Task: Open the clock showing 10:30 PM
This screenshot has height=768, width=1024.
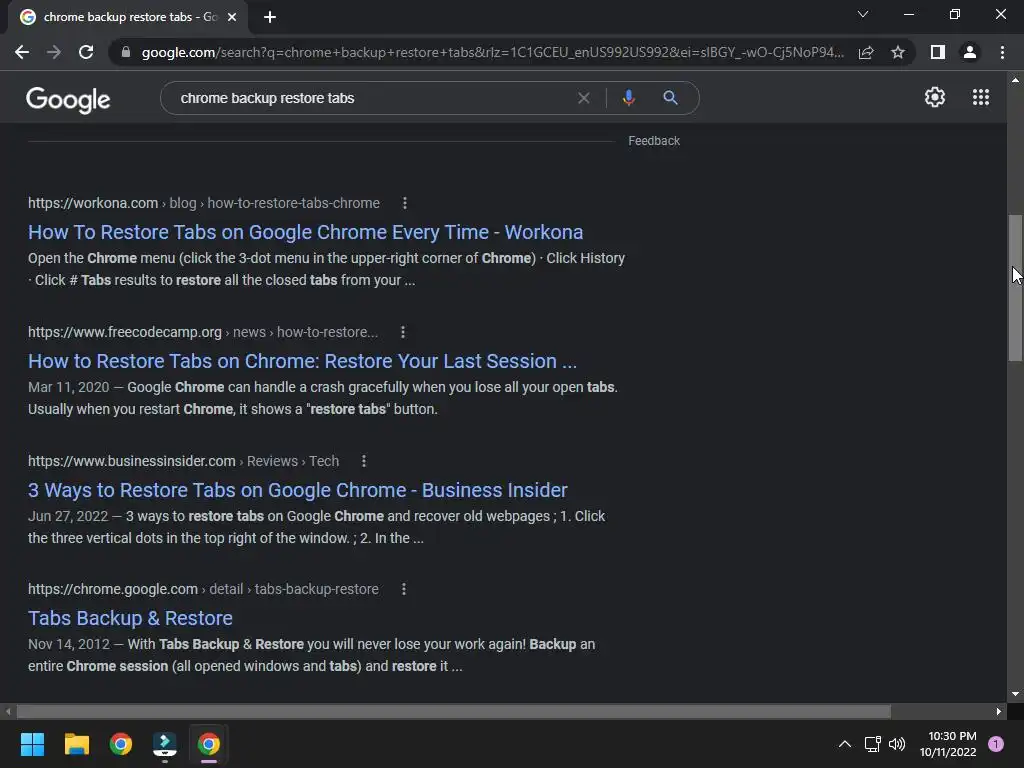Action: click(x=948, y=744)
